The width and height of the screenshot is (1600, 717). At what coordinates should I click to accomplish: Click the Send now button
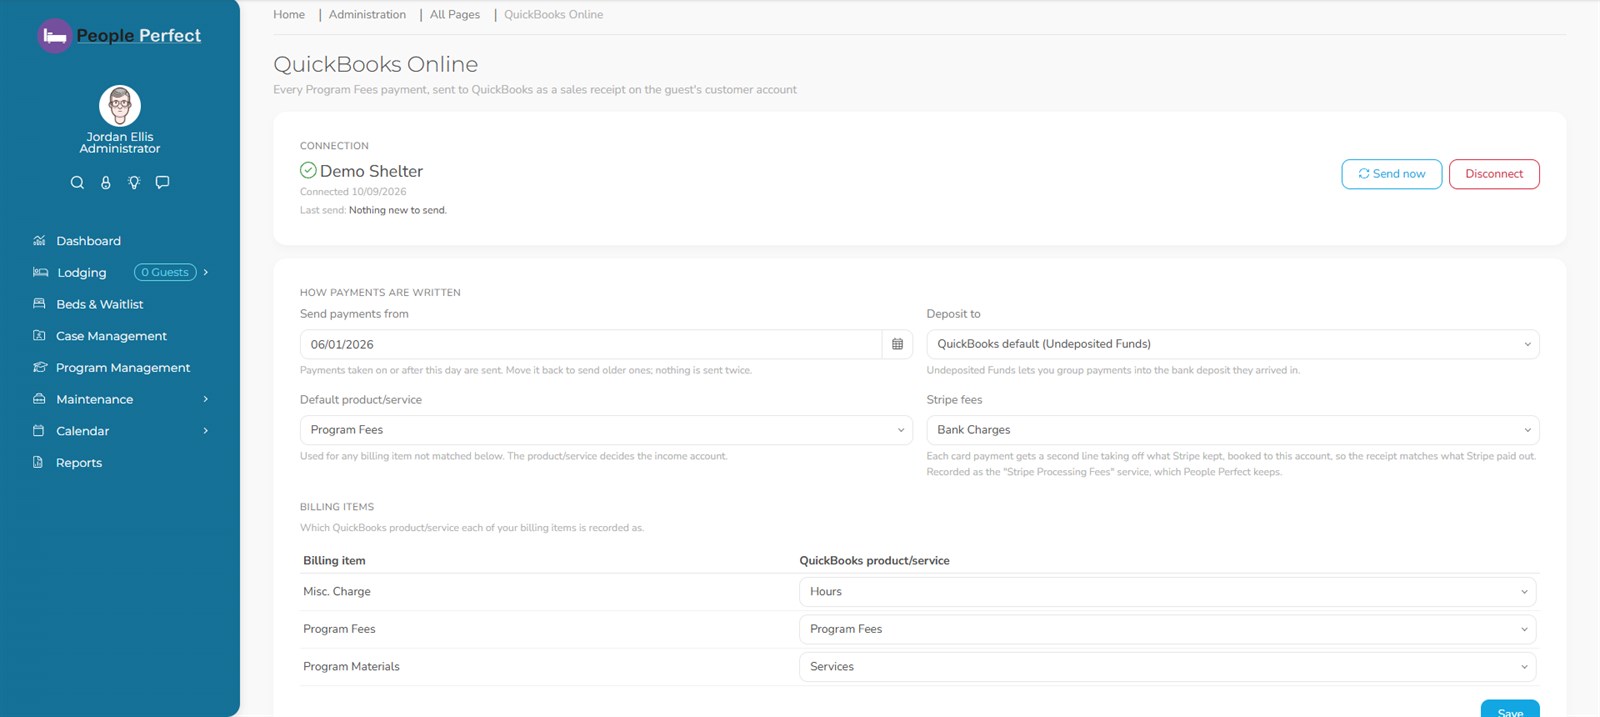pyautogui.click(x=1391, y=174)
